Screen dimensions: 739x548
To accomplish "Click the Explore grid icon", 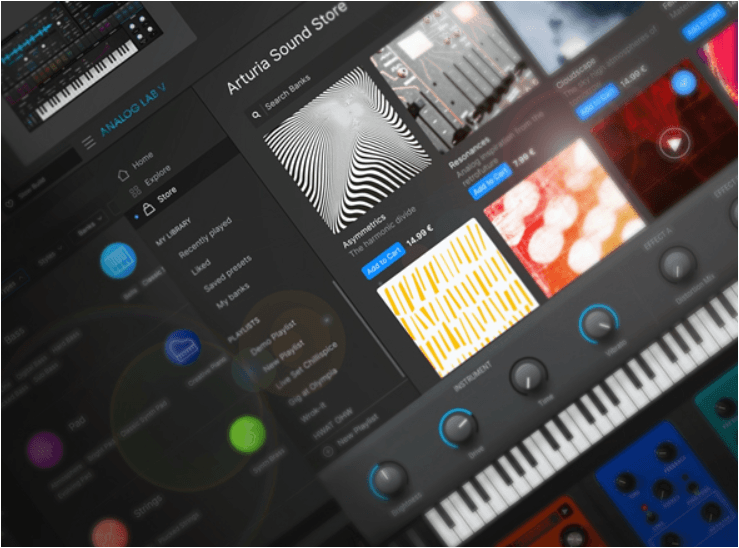I will click(x=136, y=191).
